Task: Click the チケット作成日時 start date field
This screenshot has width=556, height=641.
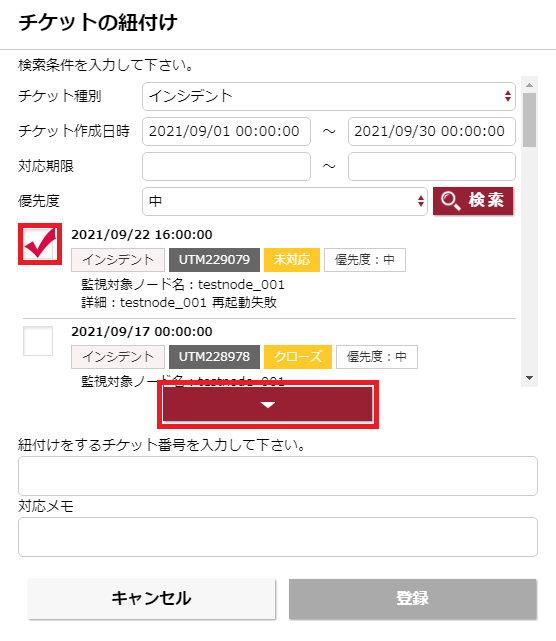Action: pyautogui.click(x=226, y=131)
